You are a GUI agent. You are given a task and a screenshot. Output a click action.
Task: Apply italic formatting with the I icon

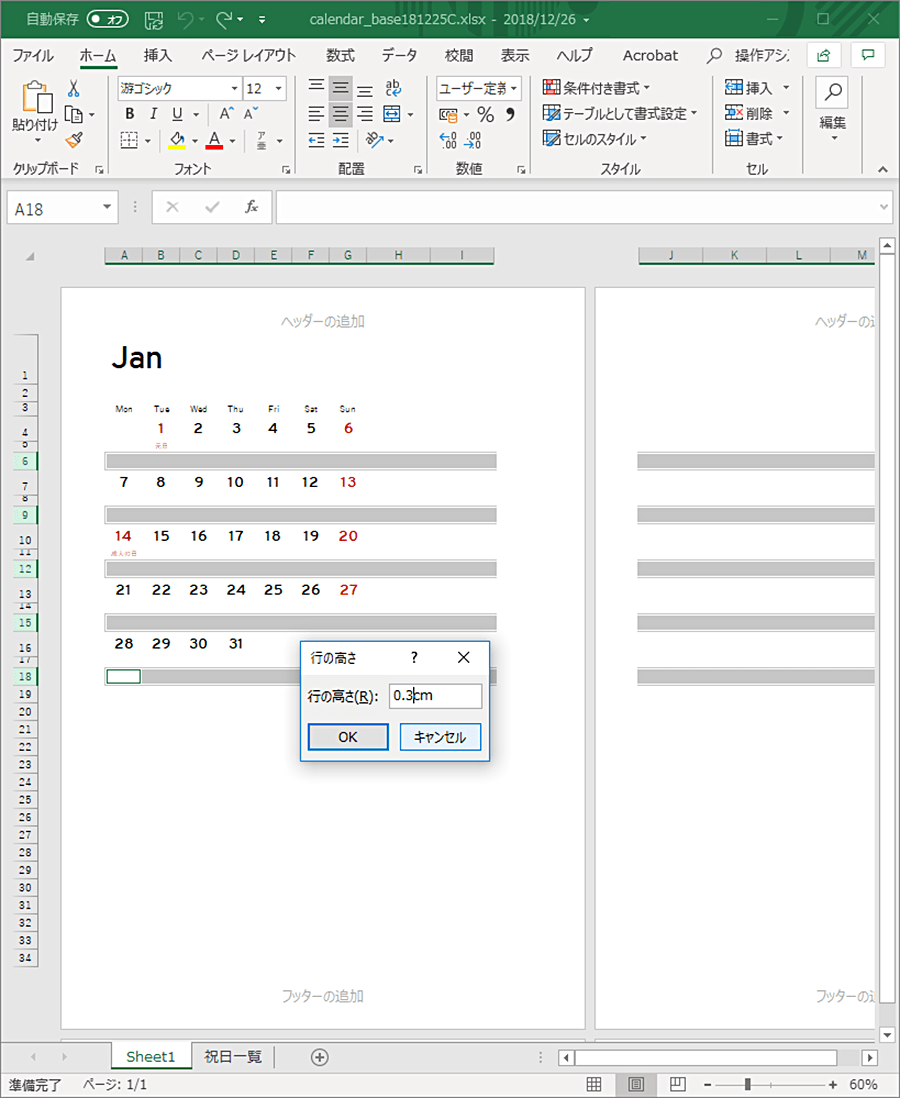(153, 114)
